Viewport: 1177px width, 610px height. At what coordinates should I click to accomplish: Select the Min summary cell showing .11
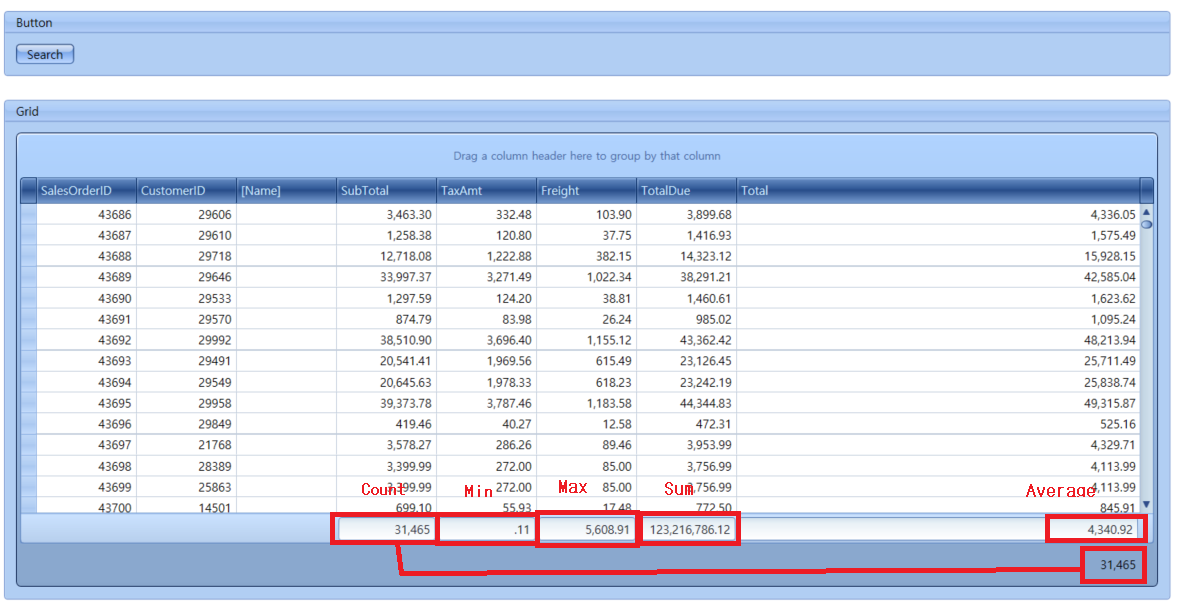click(x=487, y=528)
